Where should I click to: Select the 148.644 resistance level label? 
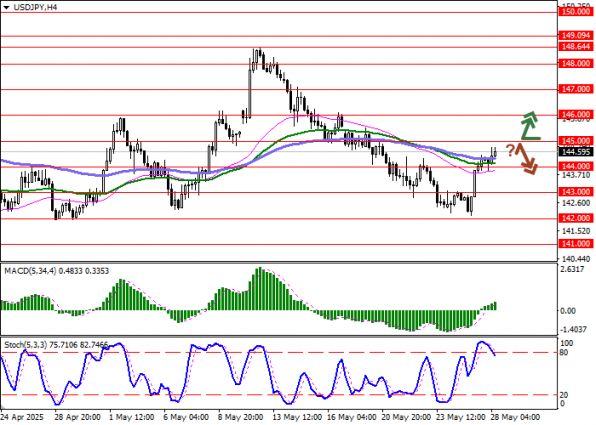575,47
